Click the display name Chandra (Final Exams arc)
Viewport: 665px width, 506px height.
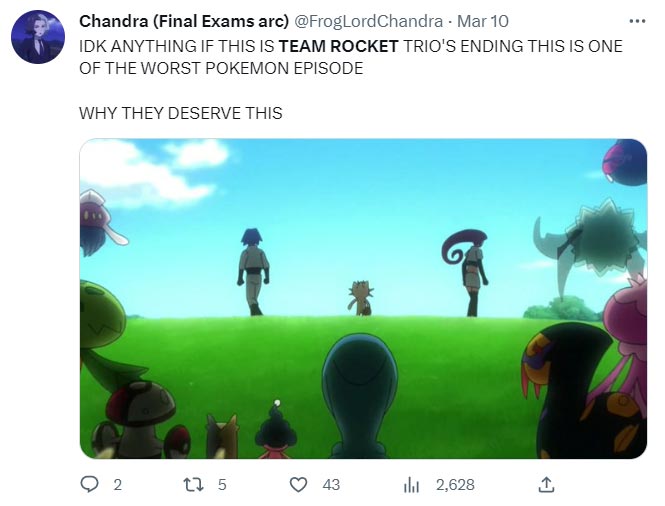pyautogui.click(x=184, y=21)
